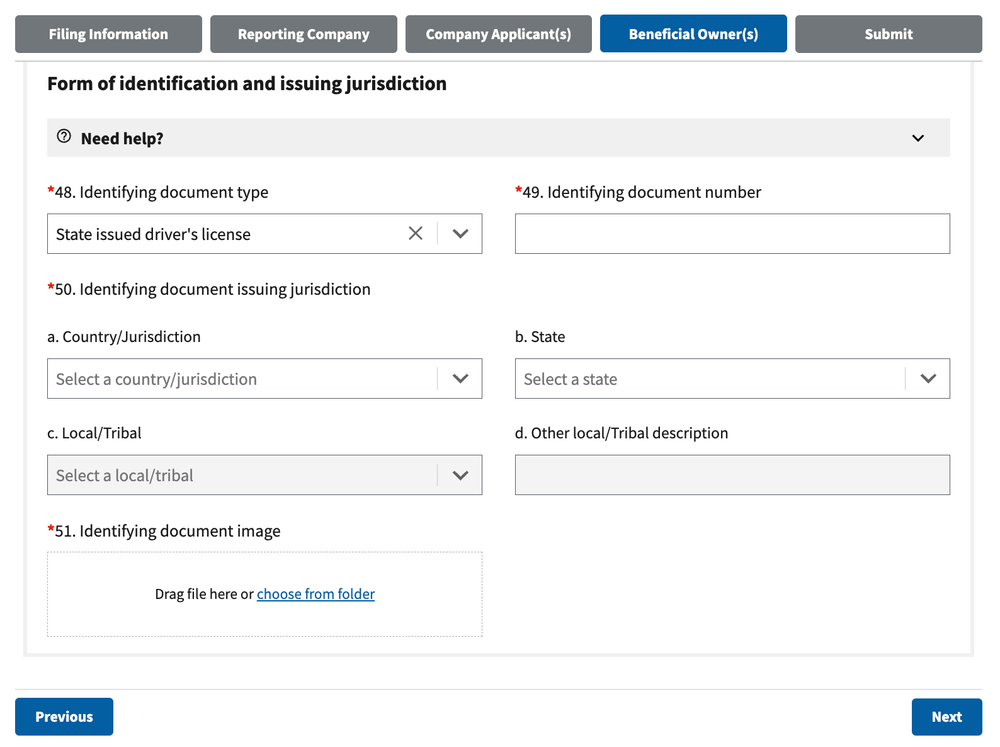Click the State issued driver's license value
The image size is (1000, 747).
[153, 234]
